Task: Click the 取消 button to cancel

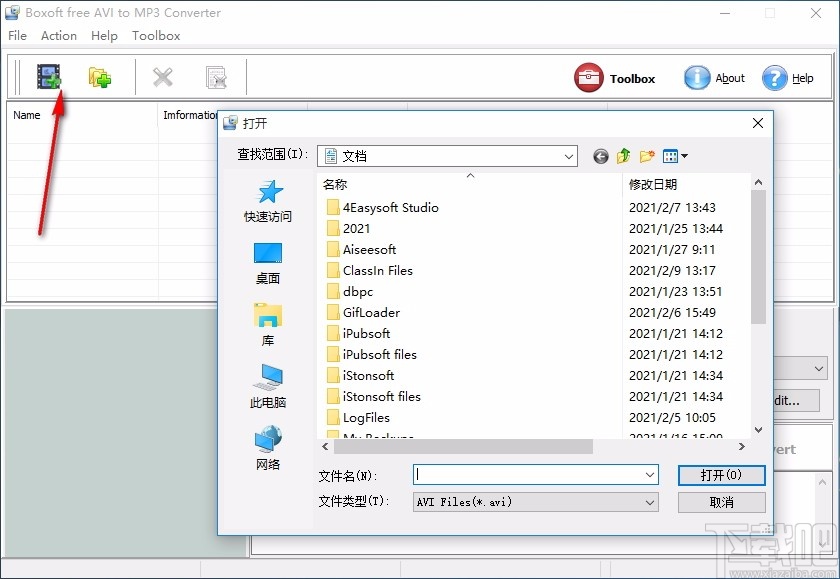Action: coord(721,502)
